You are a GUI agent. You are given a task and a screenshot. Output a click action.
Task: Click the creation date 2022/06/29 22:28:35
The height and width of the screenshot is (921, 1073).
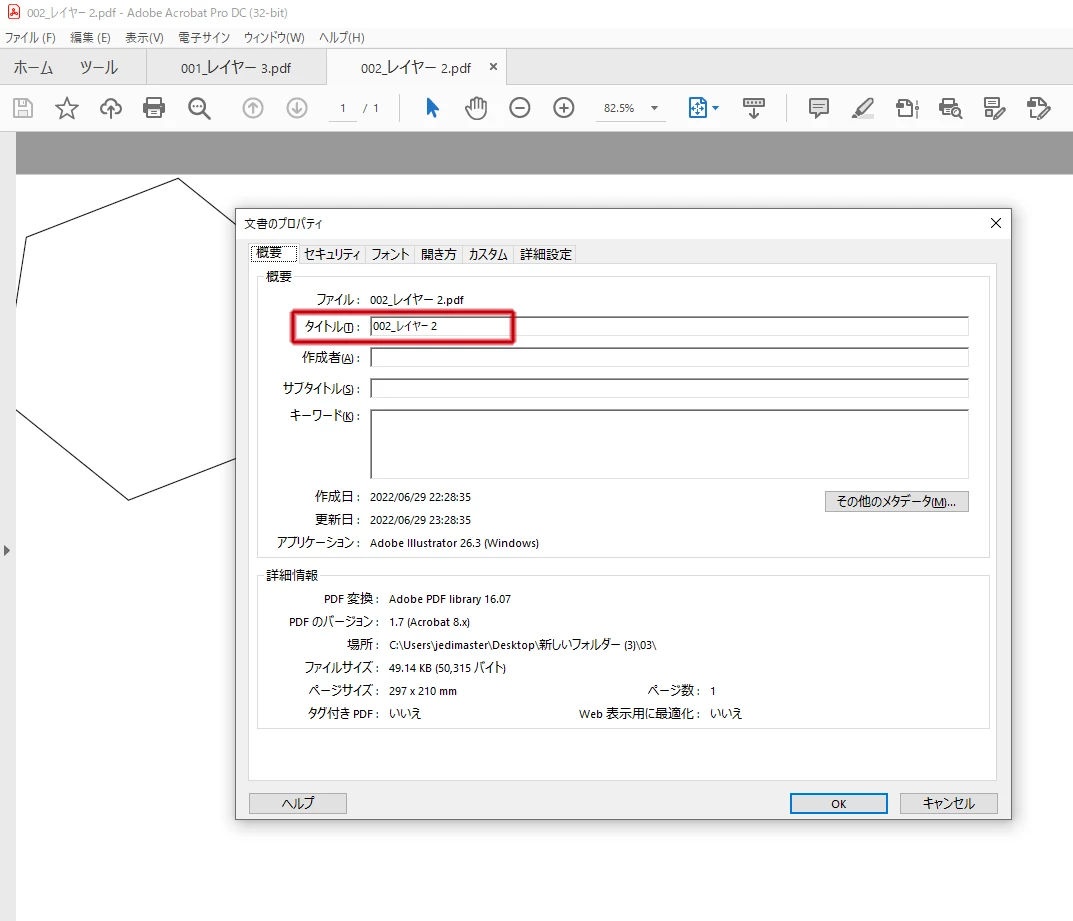420,497
